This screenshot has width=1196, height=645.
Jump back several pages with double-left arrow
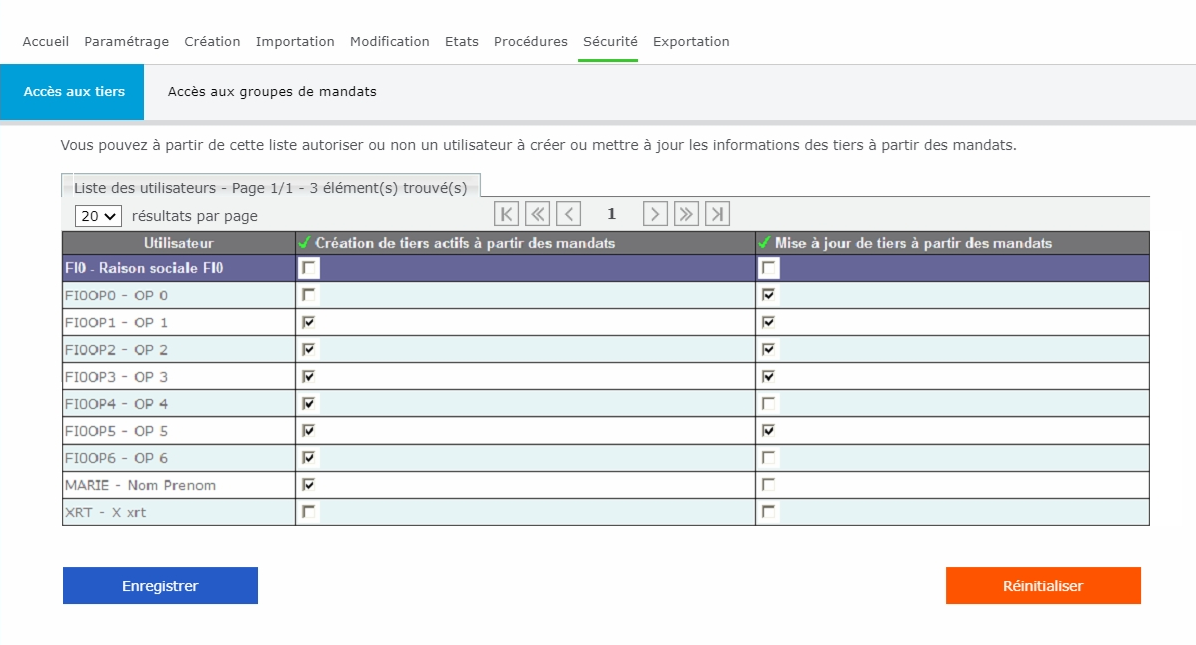tap(538, 214)
